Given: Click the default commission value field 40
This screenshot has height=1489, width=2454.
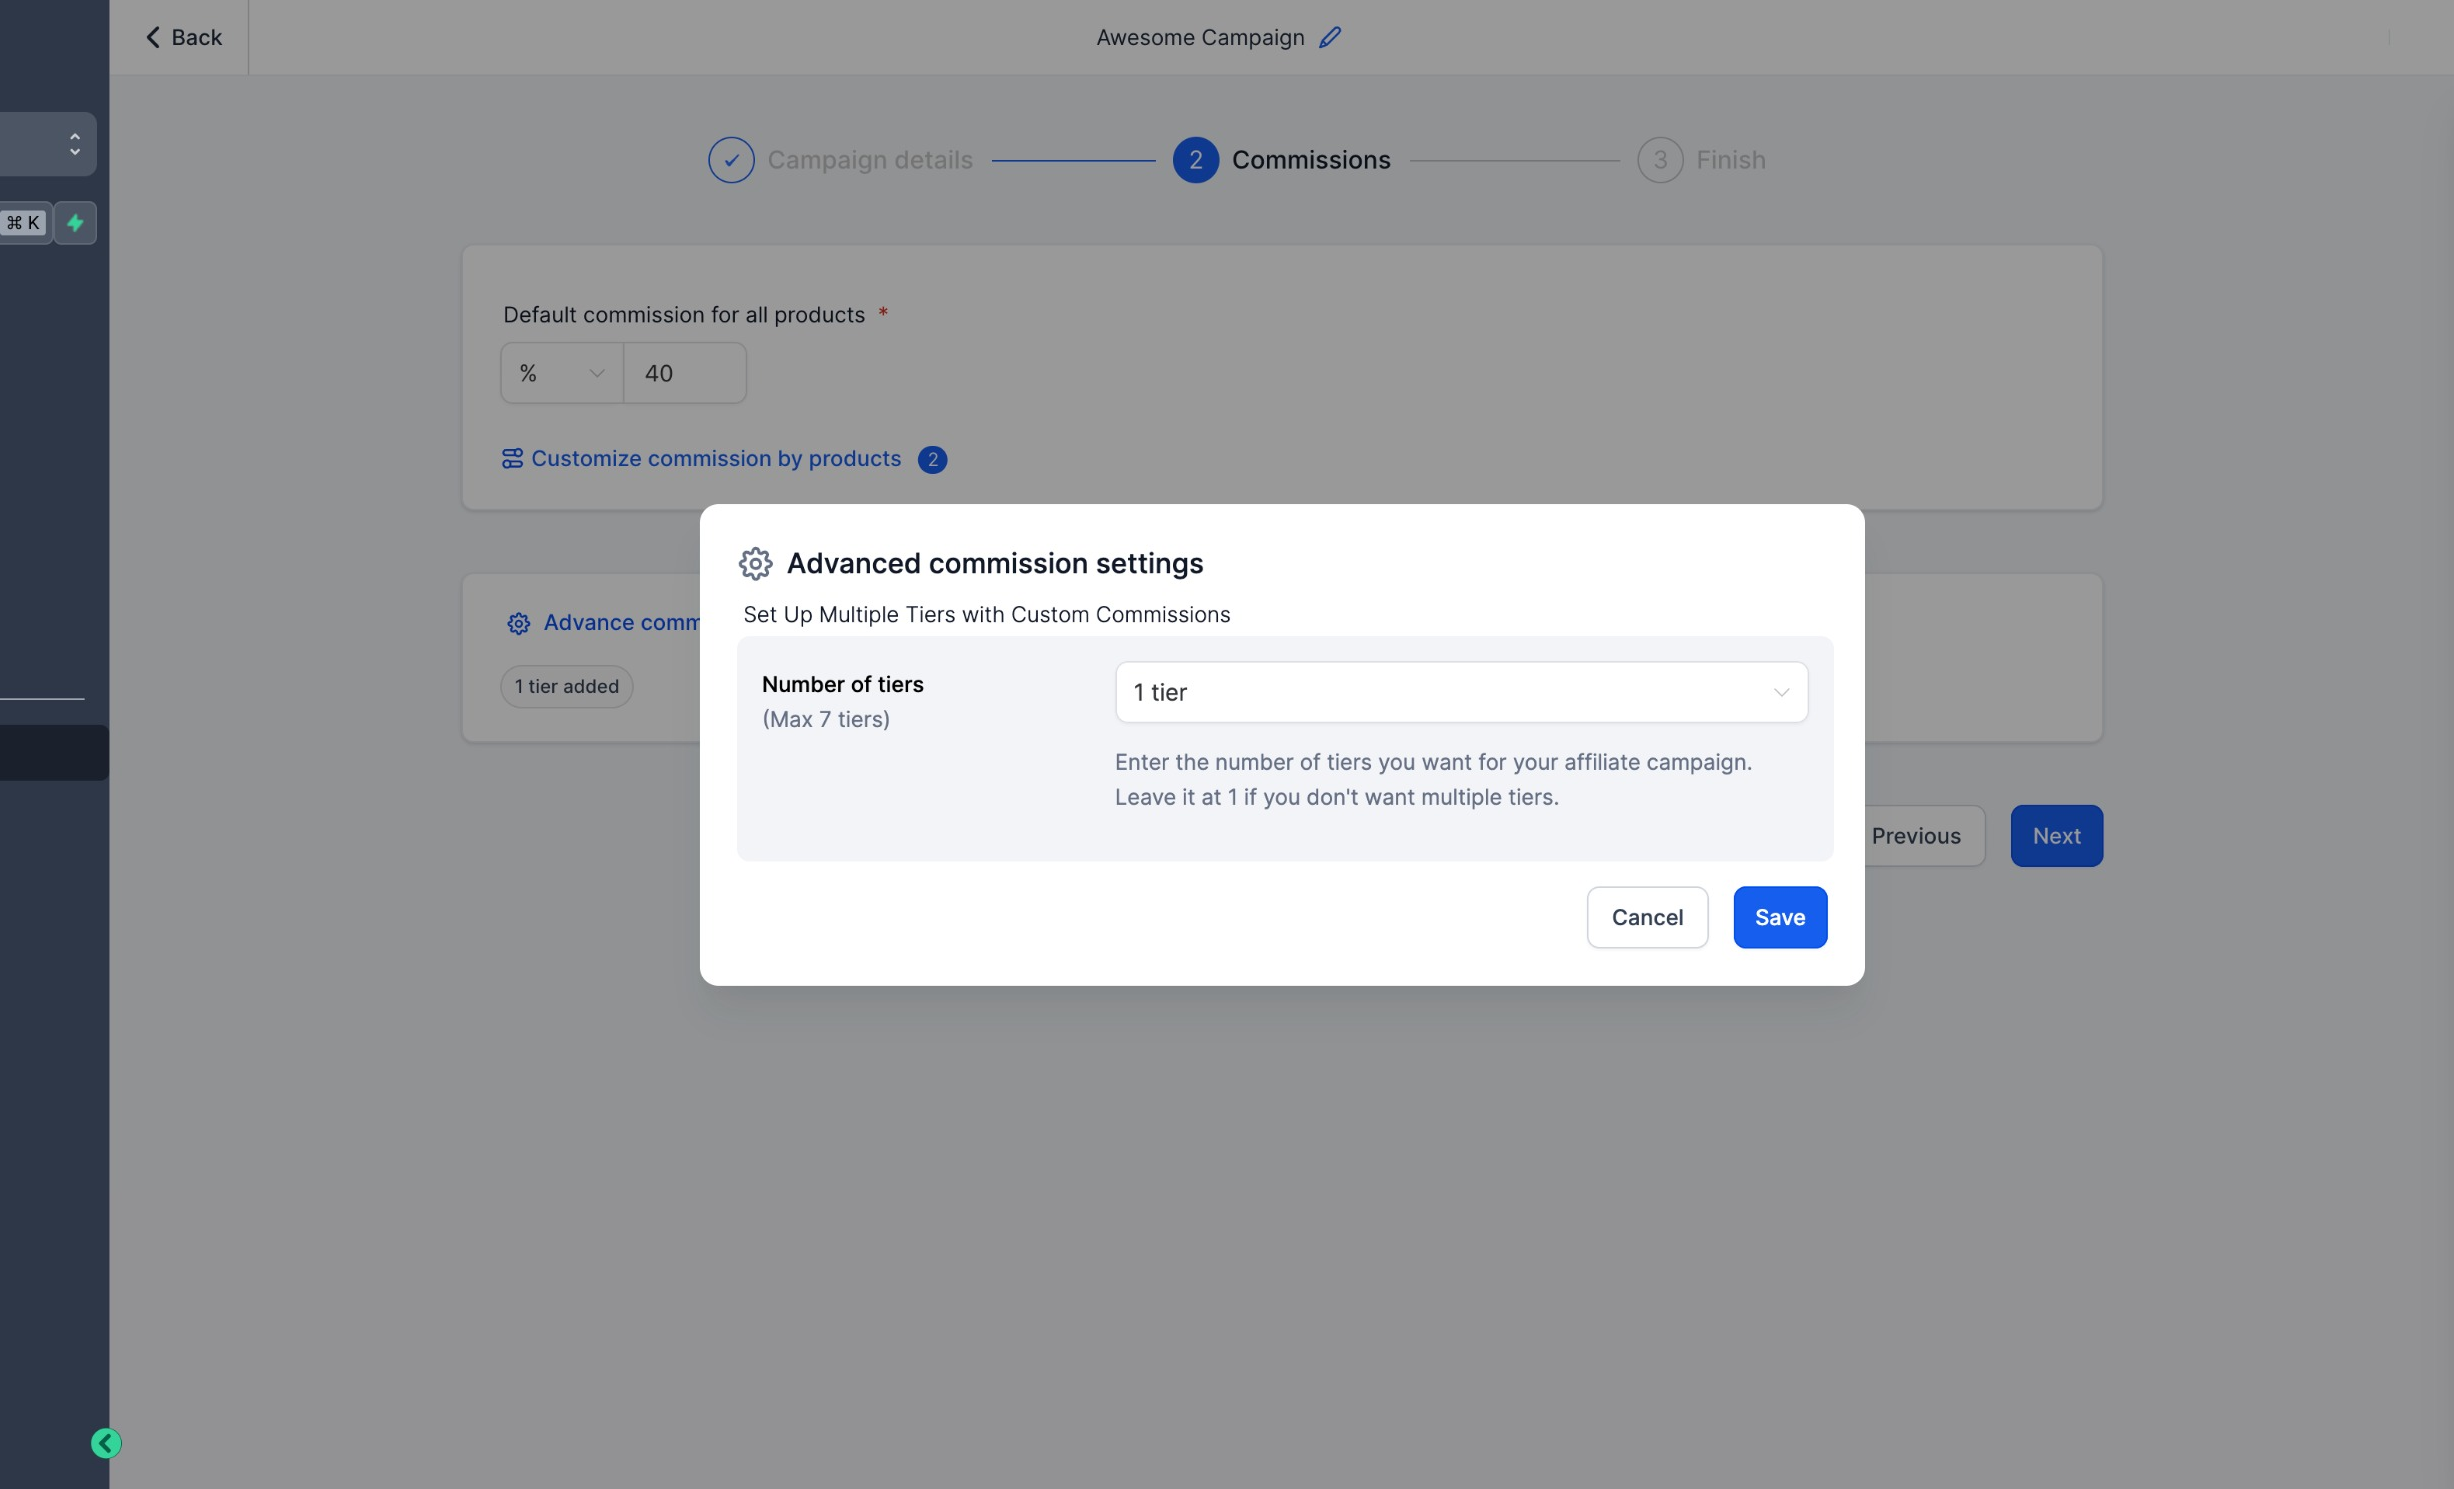Looking at the screenshot, I should click(x=685, y=373).
